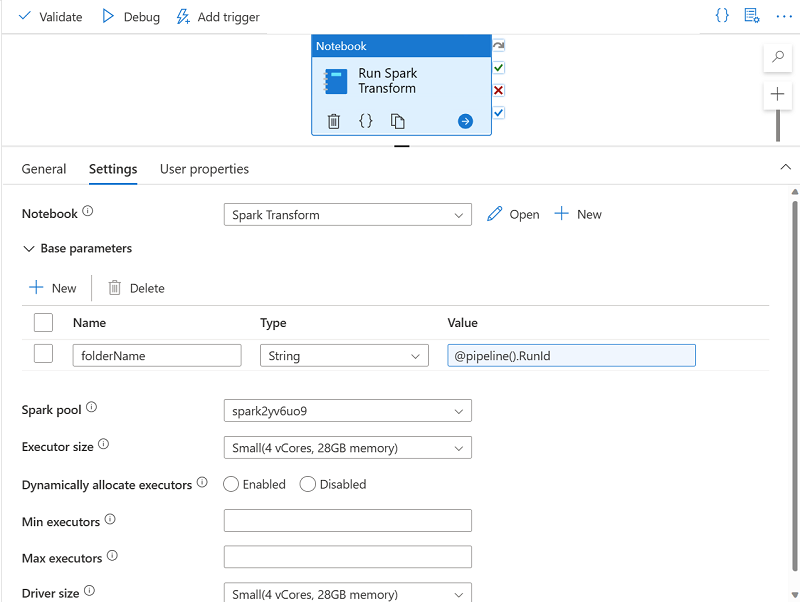Switch to the General tab

click(x=44, y=169)
